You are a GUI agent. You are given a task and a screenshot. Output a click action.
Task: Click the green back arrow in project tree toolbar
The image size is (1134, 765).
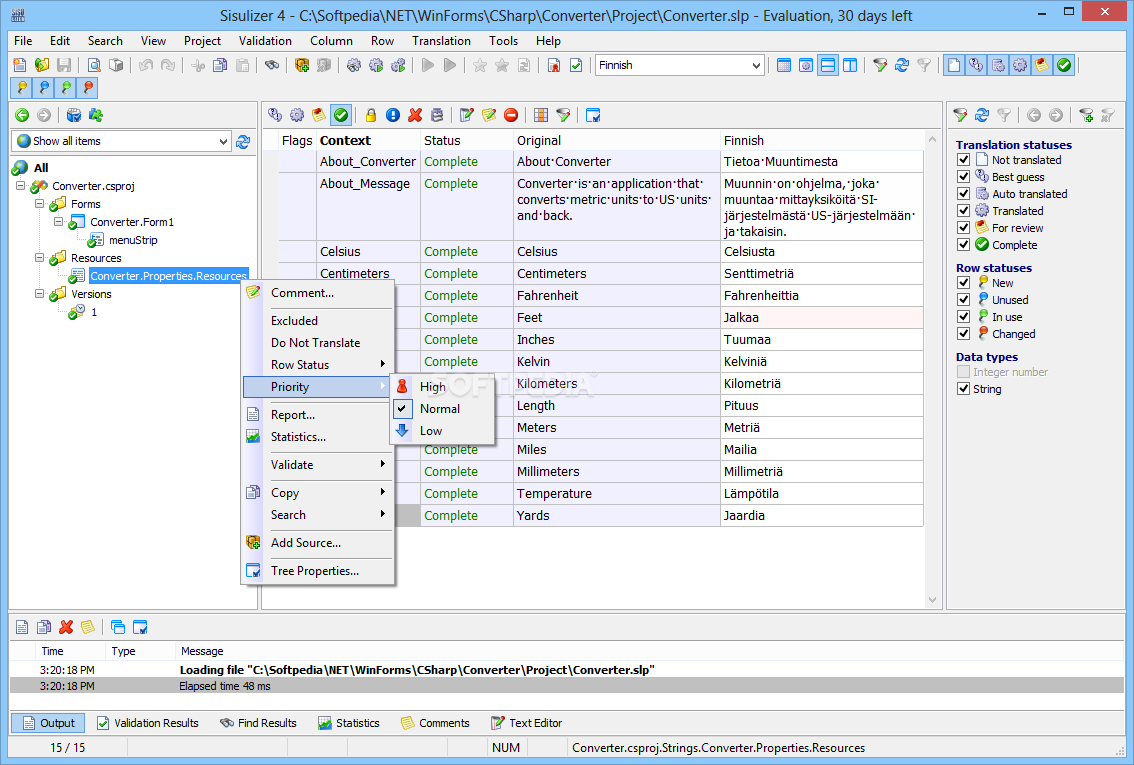point(22,115)
